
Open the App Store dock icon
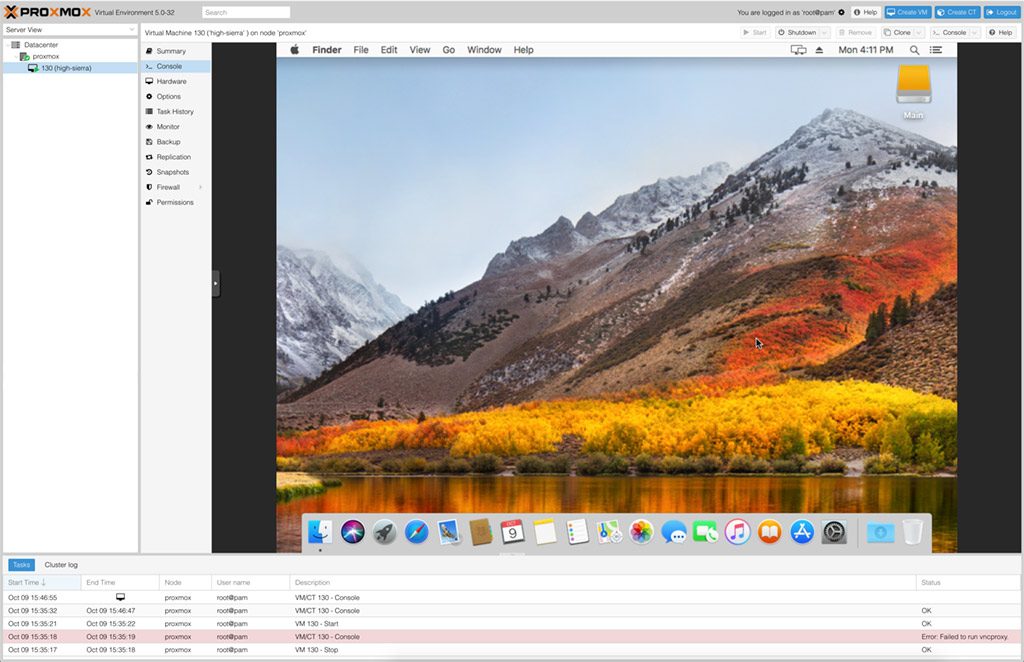click(802, 532)
